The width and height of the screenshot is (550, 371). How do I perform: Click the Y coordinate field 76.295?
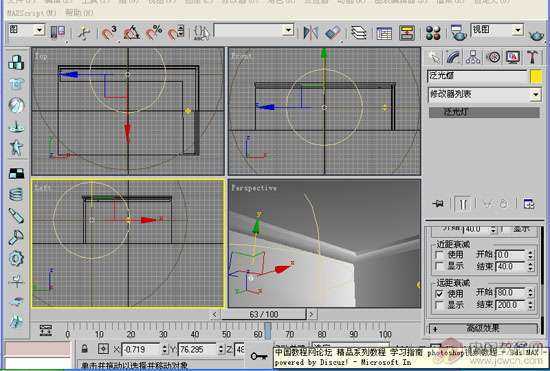click(x=198, y=349)
